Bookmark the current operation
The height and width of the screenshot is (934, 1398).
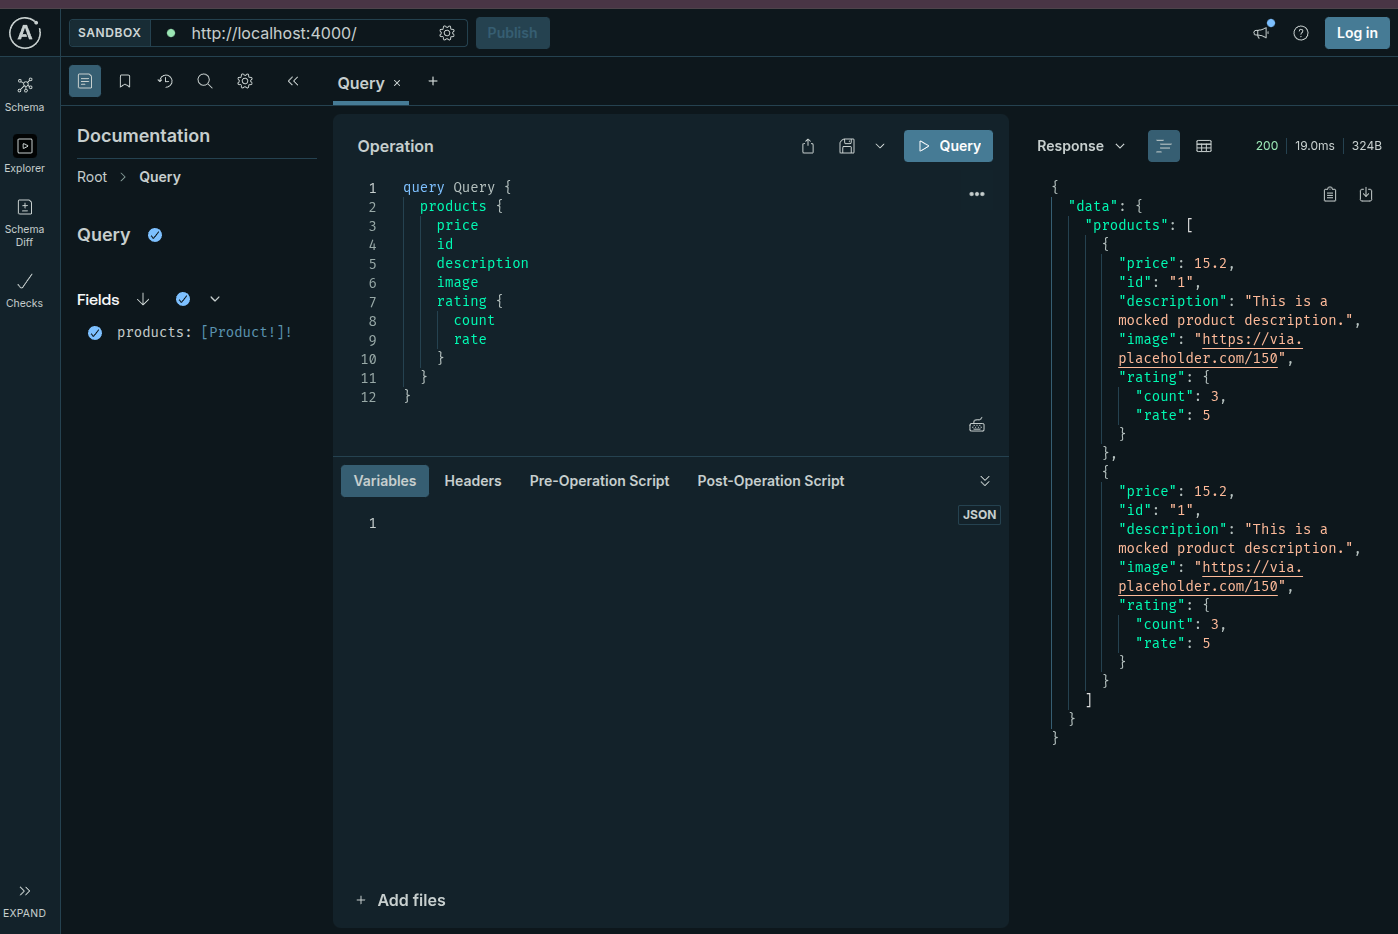click(x=124, y=81)
